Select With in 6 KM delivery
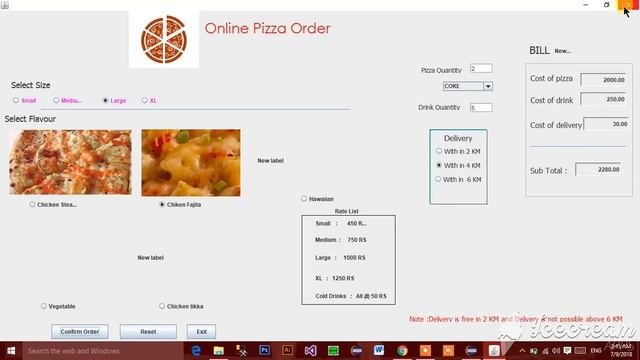Screen dimensions: 640x360 pyautogui.click(x=458, y=180)
